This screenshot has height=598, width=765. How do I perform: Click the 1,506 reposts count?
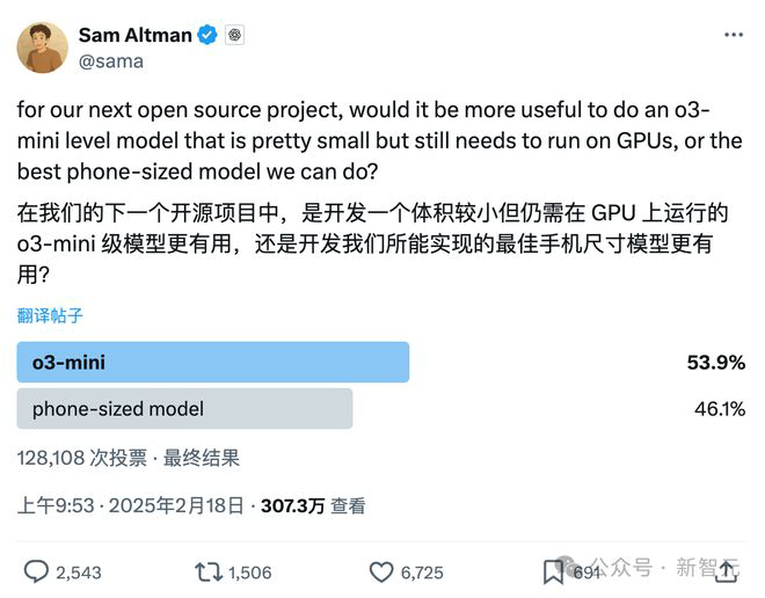coord(250,573)
